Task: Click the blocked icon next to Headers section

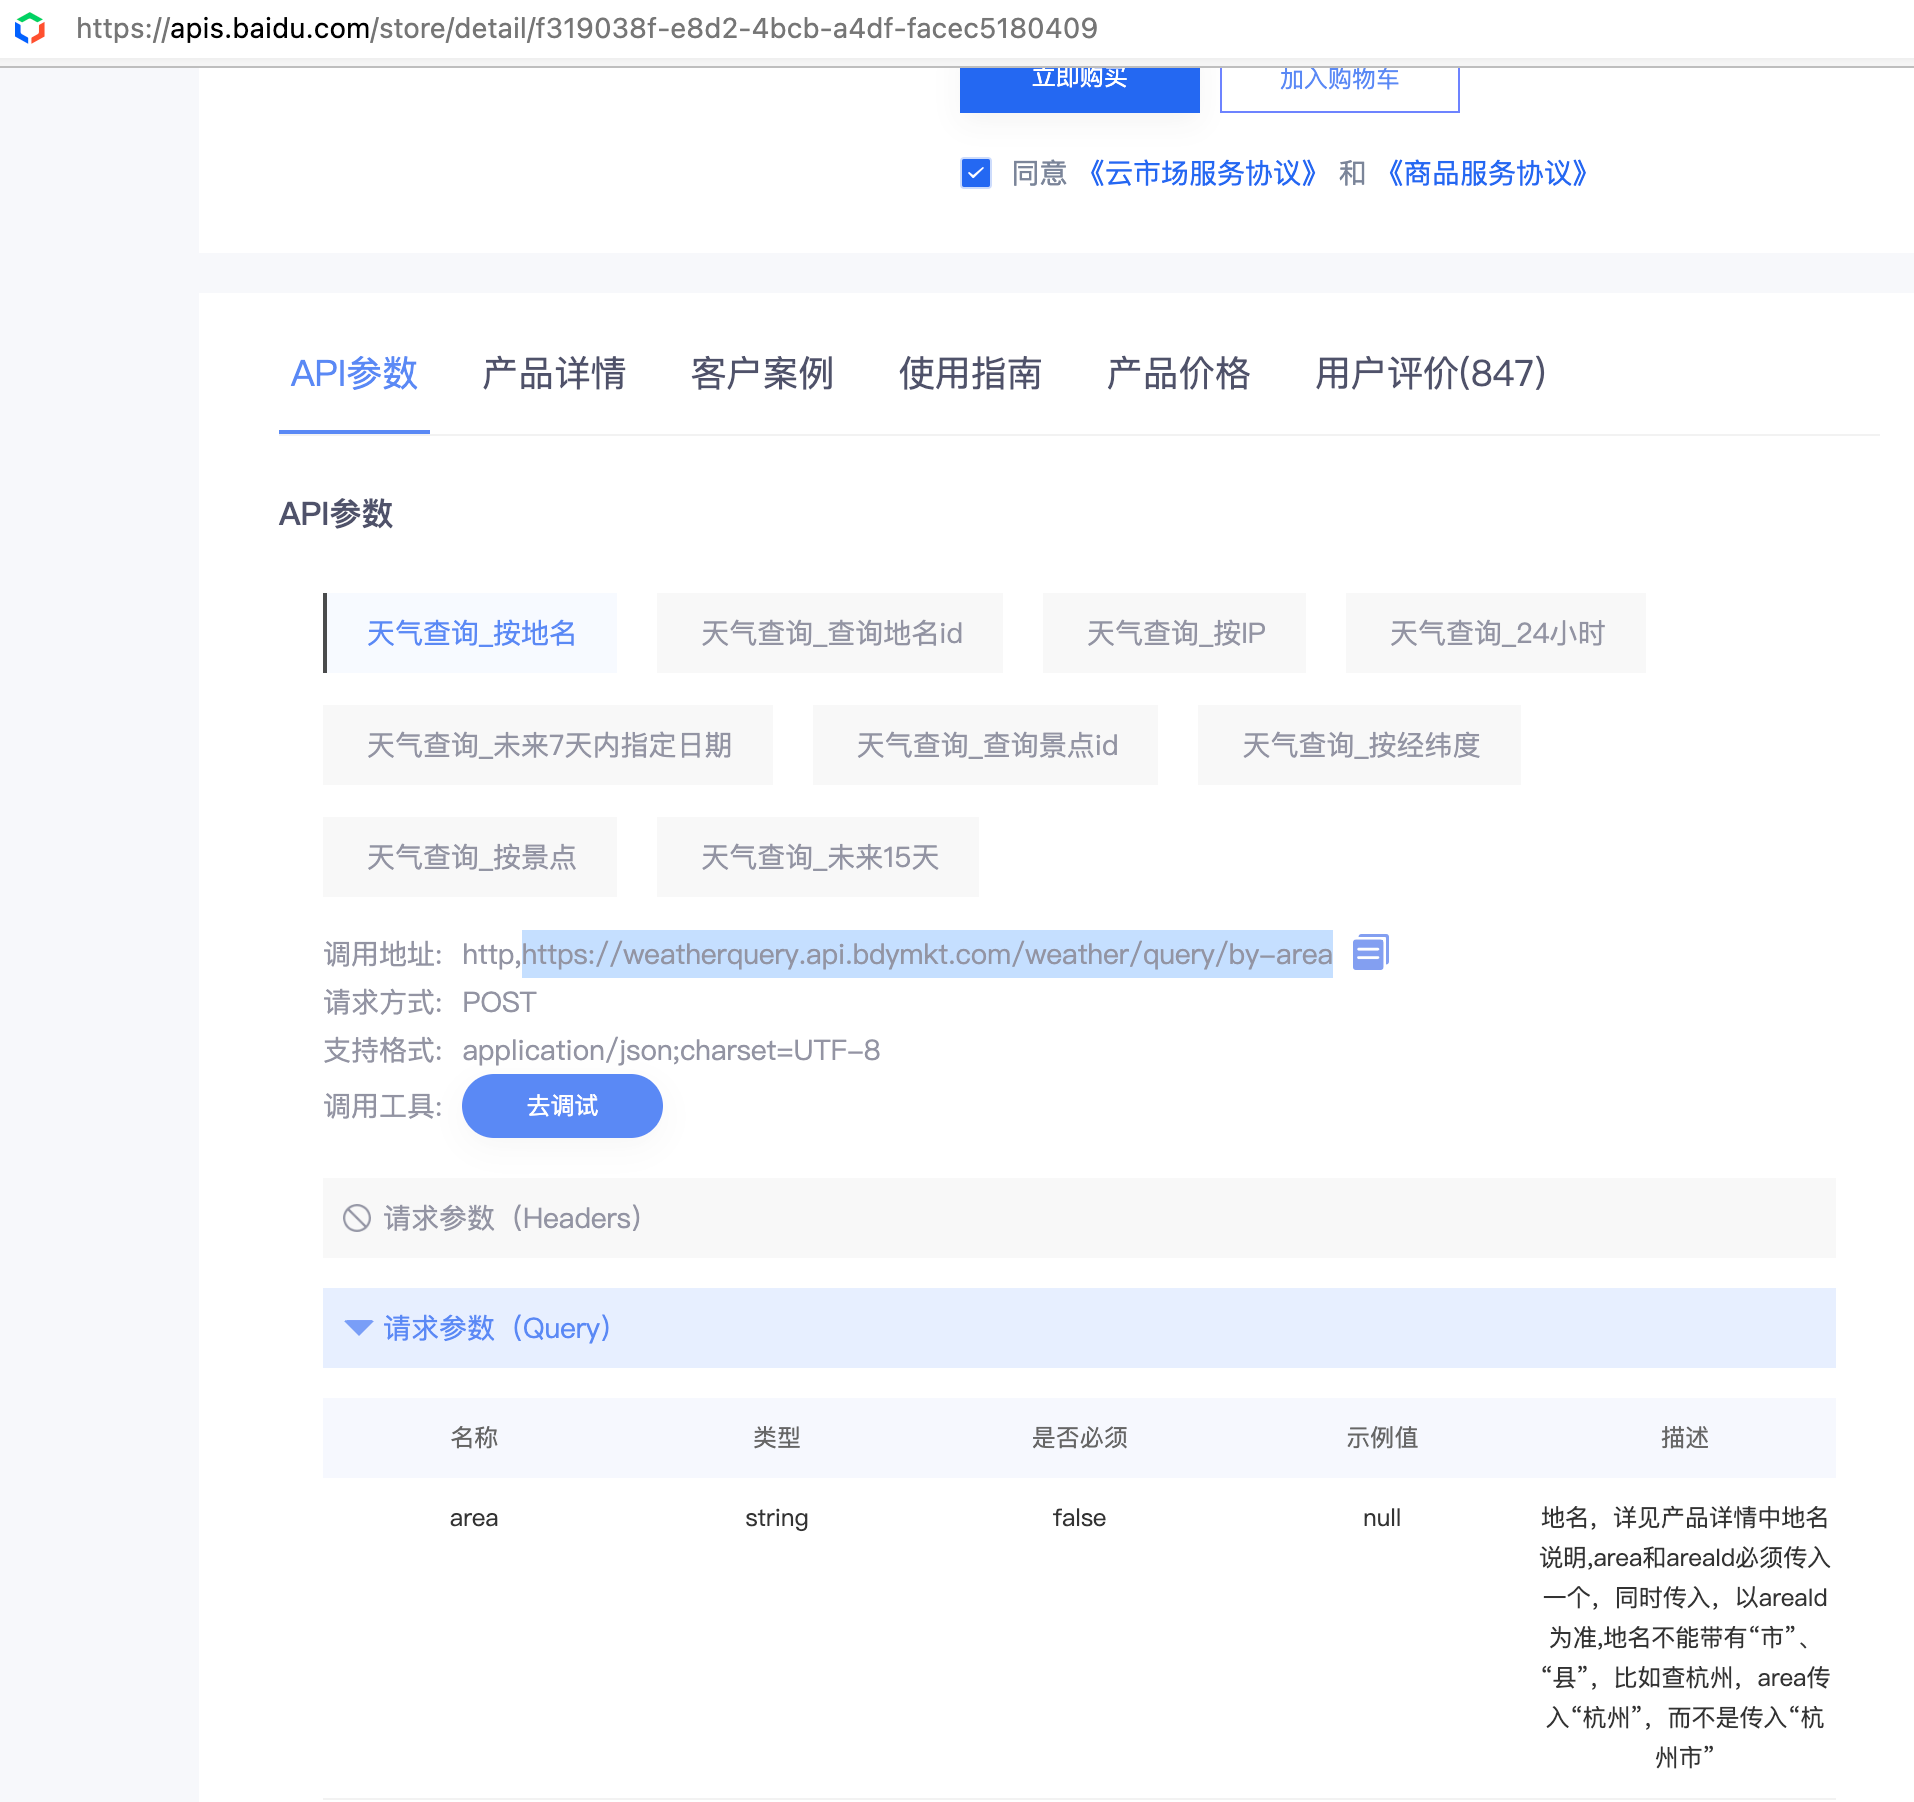Action: click(358, 1218)
